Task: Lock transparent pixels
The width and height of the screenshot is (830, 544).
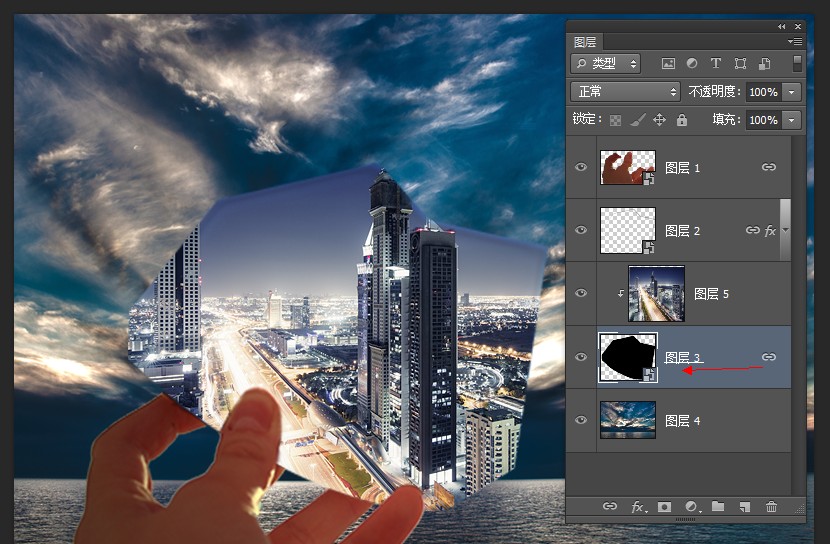Action: pos(615,120)
